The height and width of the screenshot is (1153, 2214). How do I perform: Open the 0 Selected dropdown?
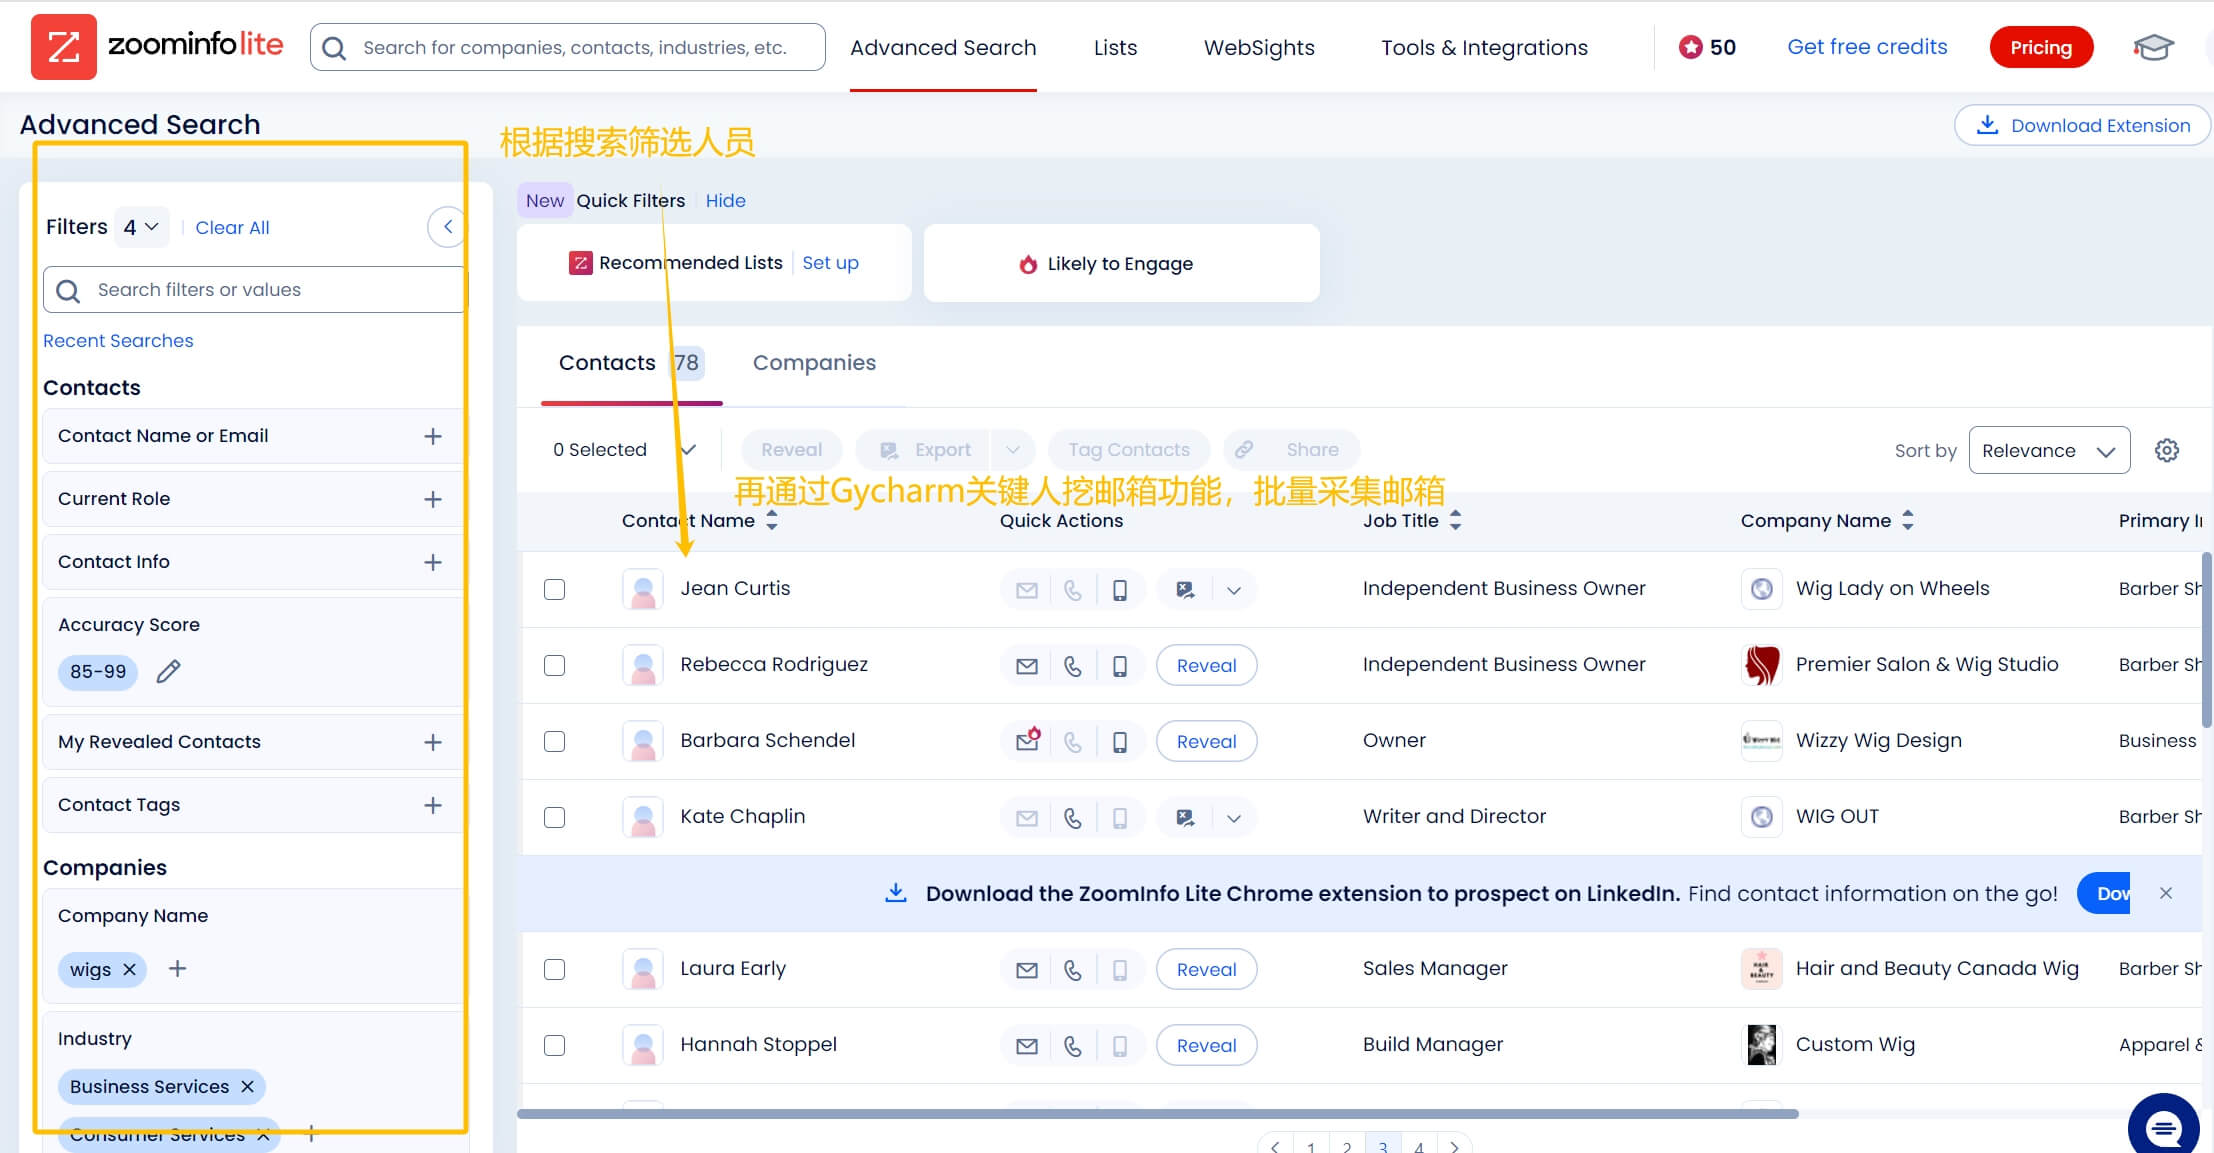coord(687,450)
